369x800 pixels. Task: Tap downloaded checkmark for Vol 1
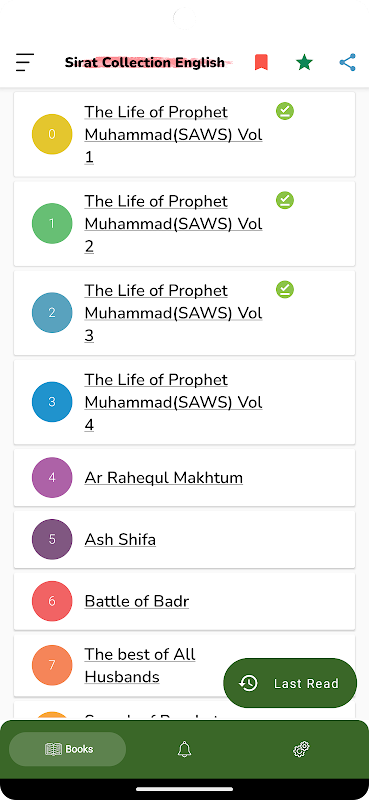click(x=285, y=111)
